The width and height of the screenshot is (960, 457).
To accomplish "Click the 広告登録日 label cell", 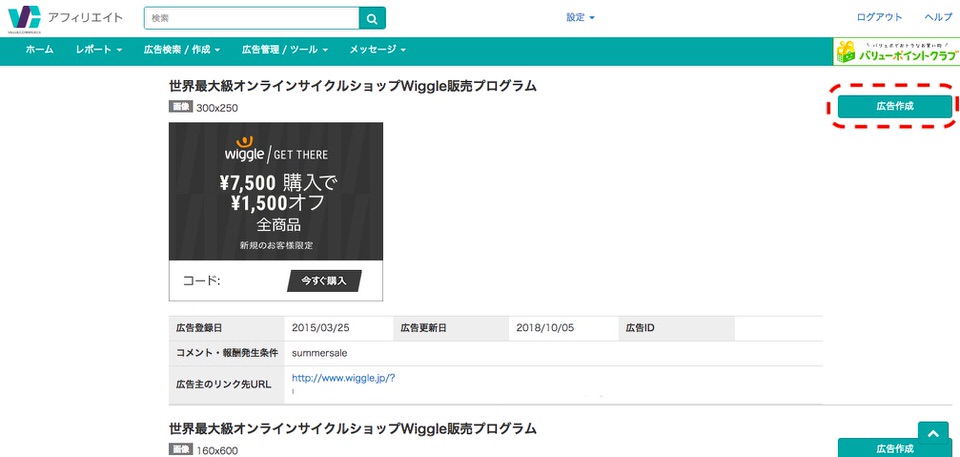I will coord(227,328).
